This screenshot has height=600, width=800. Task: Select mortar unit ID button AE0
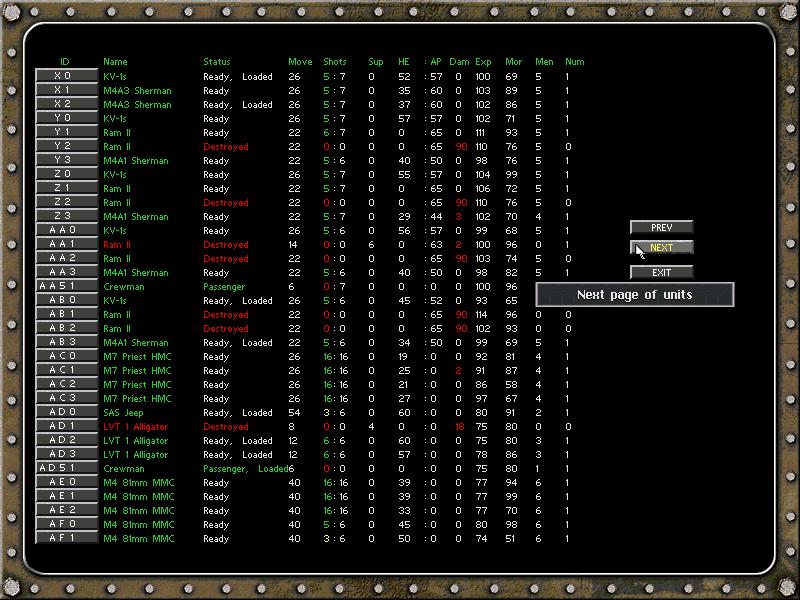(66, 483)
